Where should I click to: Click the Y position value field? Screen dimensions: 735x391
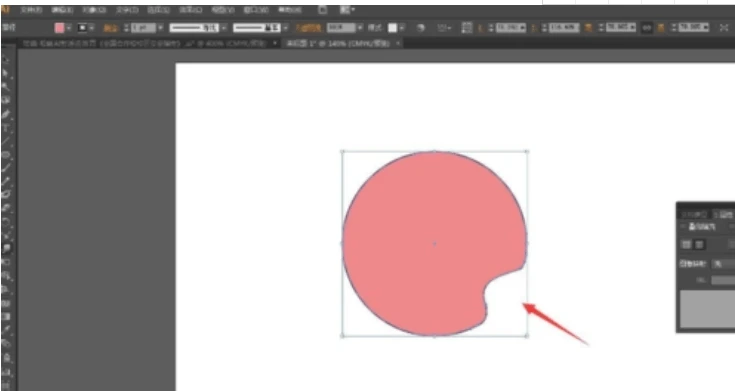pyautogui.click(x=564, y=28)
